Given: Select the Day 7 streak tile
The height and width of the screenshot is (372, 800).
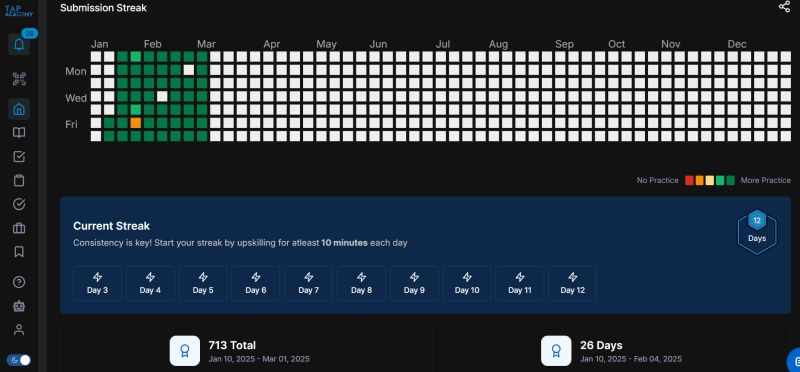Looking at the screenshot, I should [309, 283].
